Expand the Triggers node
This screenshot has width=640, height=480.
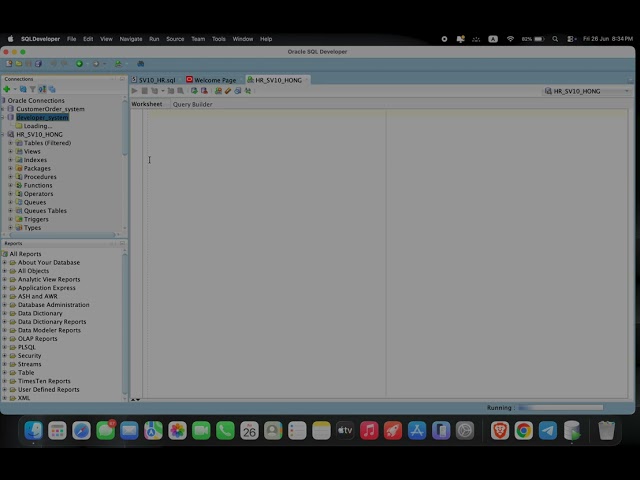coord(11,219)
